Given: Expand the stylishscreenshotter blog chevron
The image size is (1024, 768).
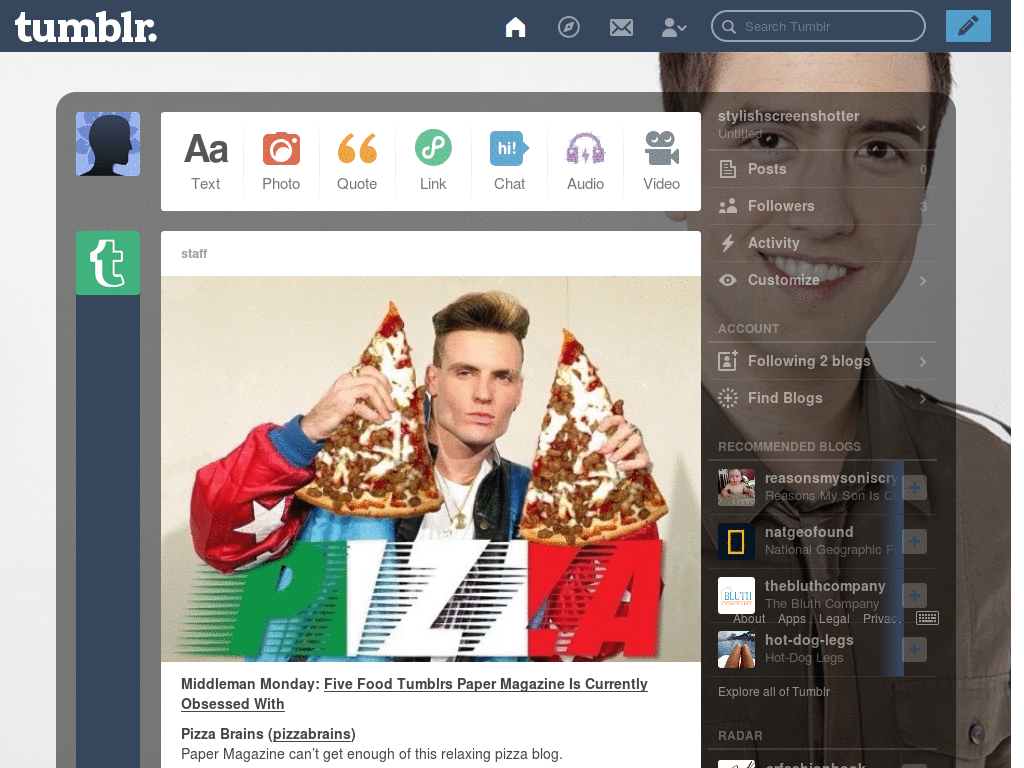Looking at the screenshot, I should pos(921,127).
